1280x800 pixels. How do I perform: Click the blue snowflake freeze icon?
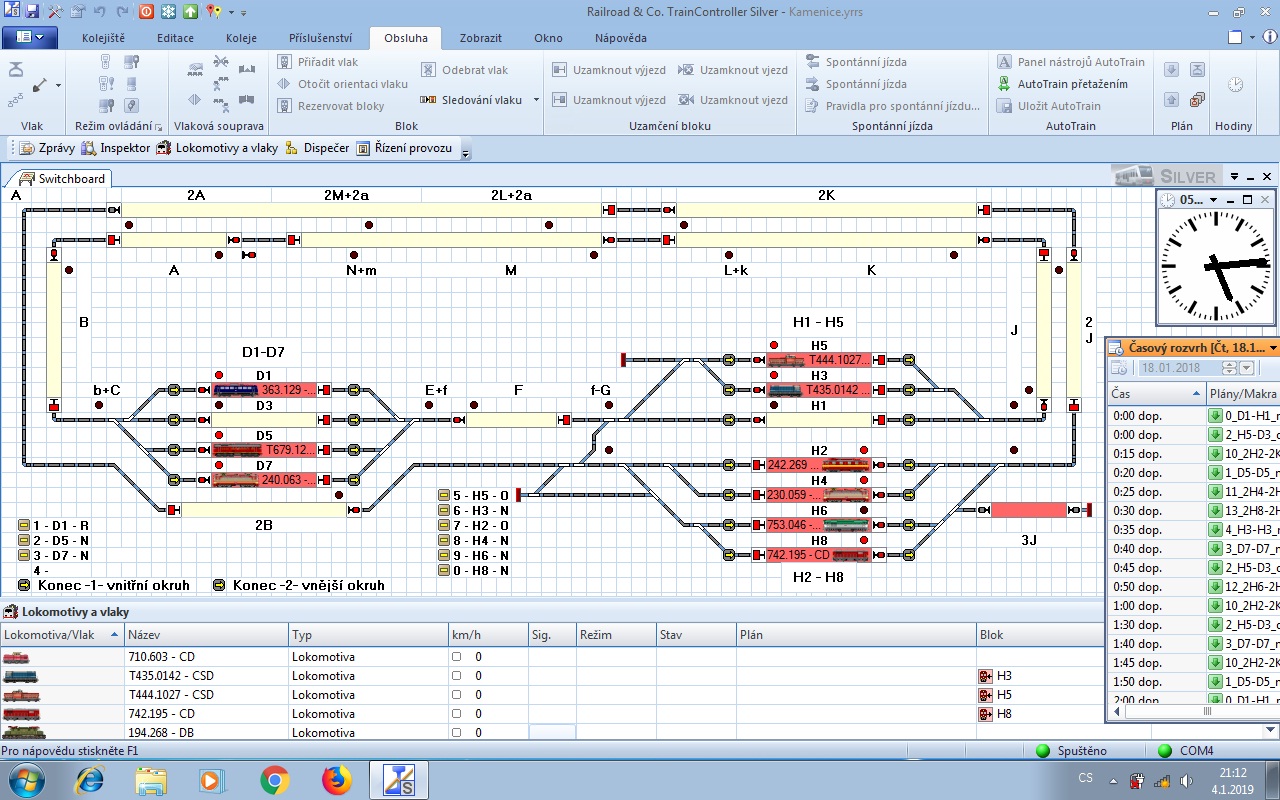point(168,12)
